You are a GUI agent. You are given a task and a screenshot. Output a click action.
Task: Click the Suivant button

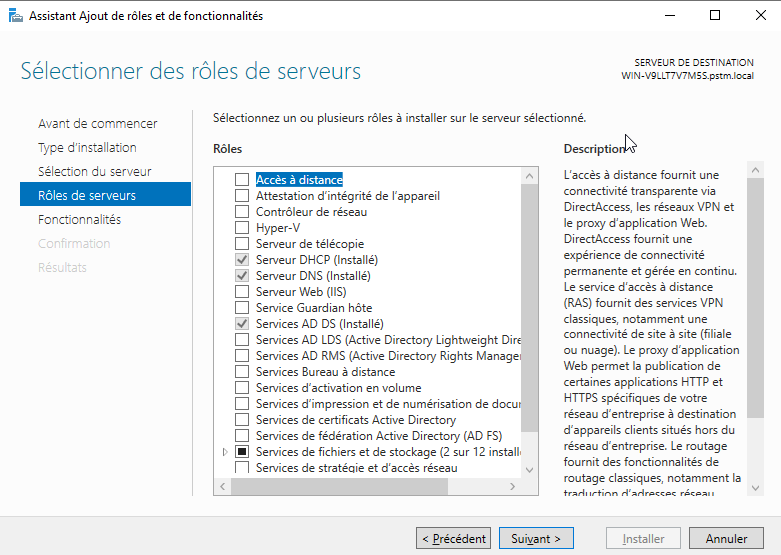click(x=536, y=539)
